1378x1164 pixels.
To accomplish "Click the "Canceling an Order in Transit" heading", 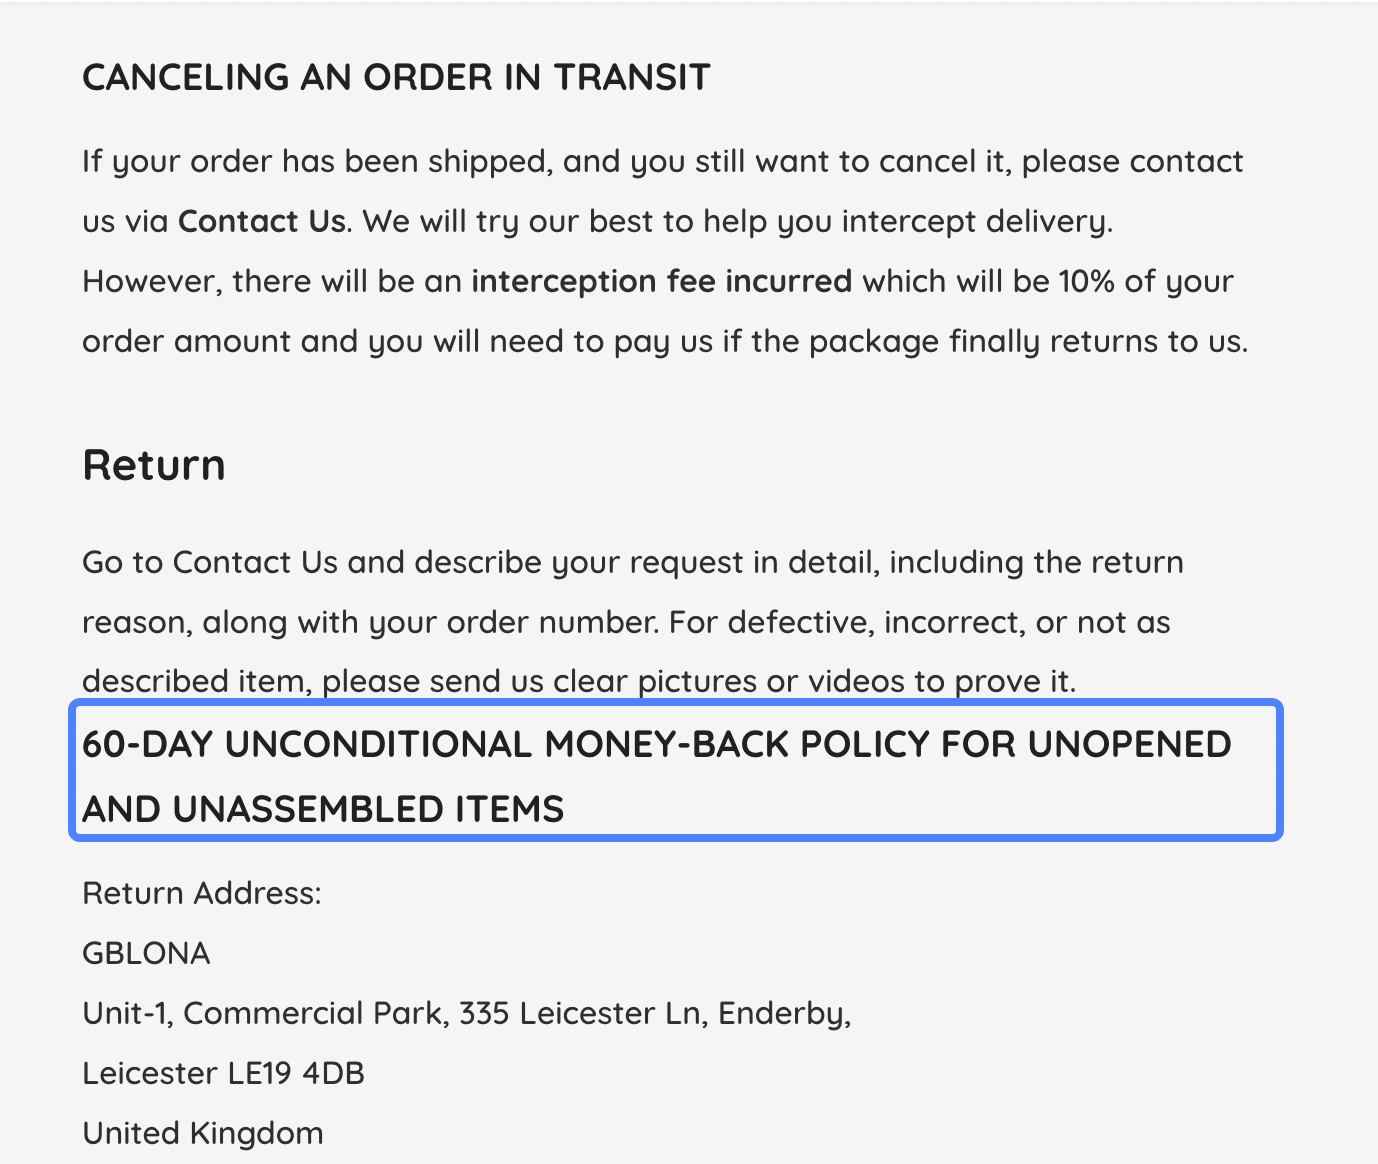I will point(396,77).
